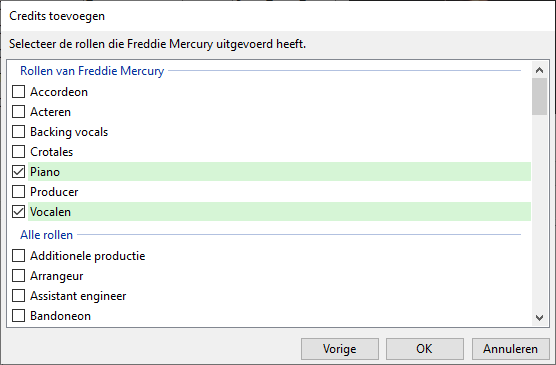Click the empty scrollbar track below thumb
The height and width of the screenshot is (365, 556).
(539, 212)
